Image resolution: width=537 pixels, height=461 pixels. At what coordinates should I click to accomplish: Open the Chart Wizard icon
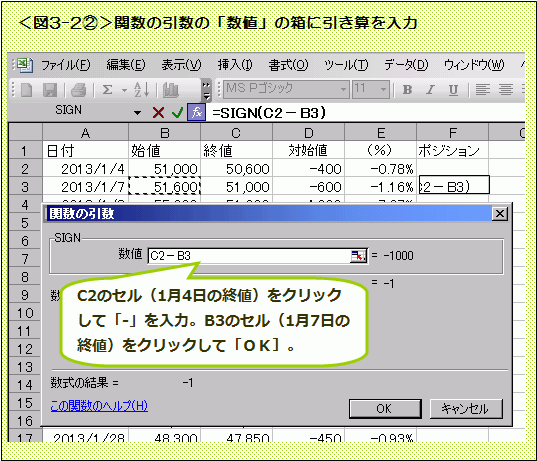171,90
